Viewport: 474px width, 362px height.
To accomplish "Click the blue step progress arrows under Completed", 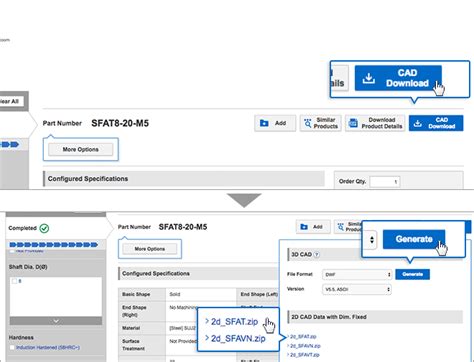I will coord(54,245).
